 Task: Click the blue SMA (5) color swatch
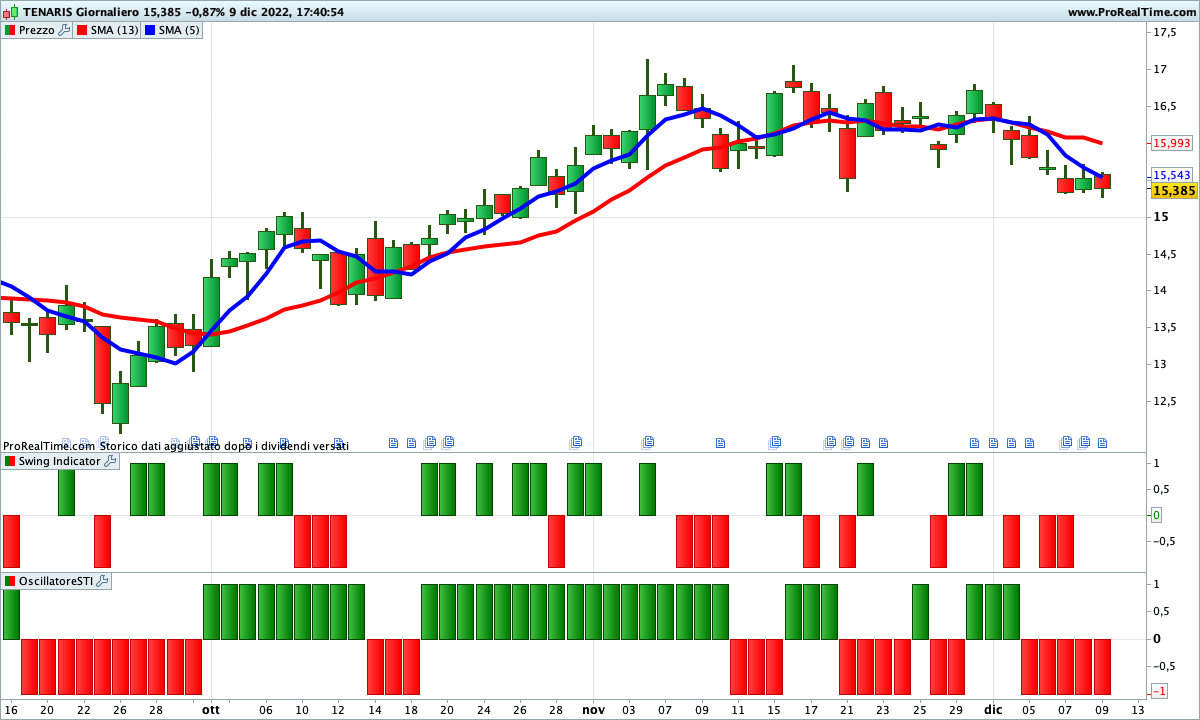(x=150, y=30)
